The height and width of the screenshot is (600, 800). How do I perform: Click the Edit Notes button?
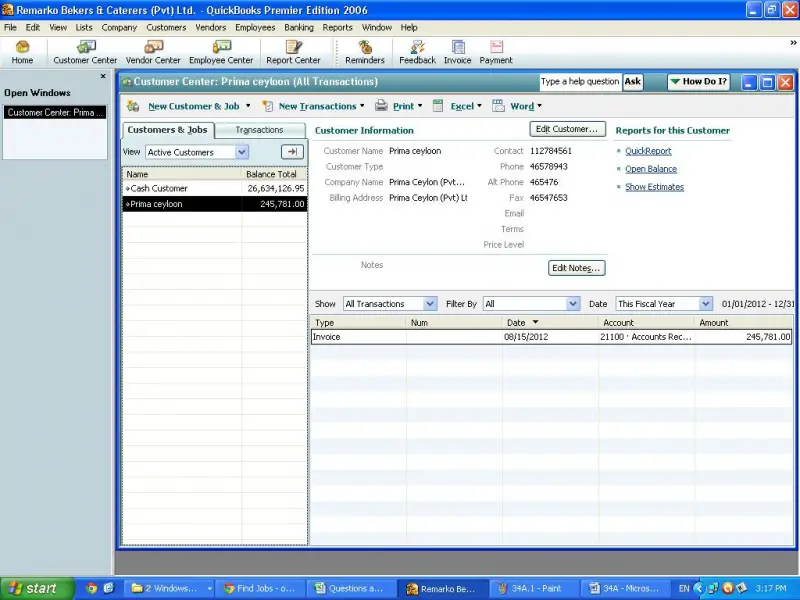coord(577,268)
